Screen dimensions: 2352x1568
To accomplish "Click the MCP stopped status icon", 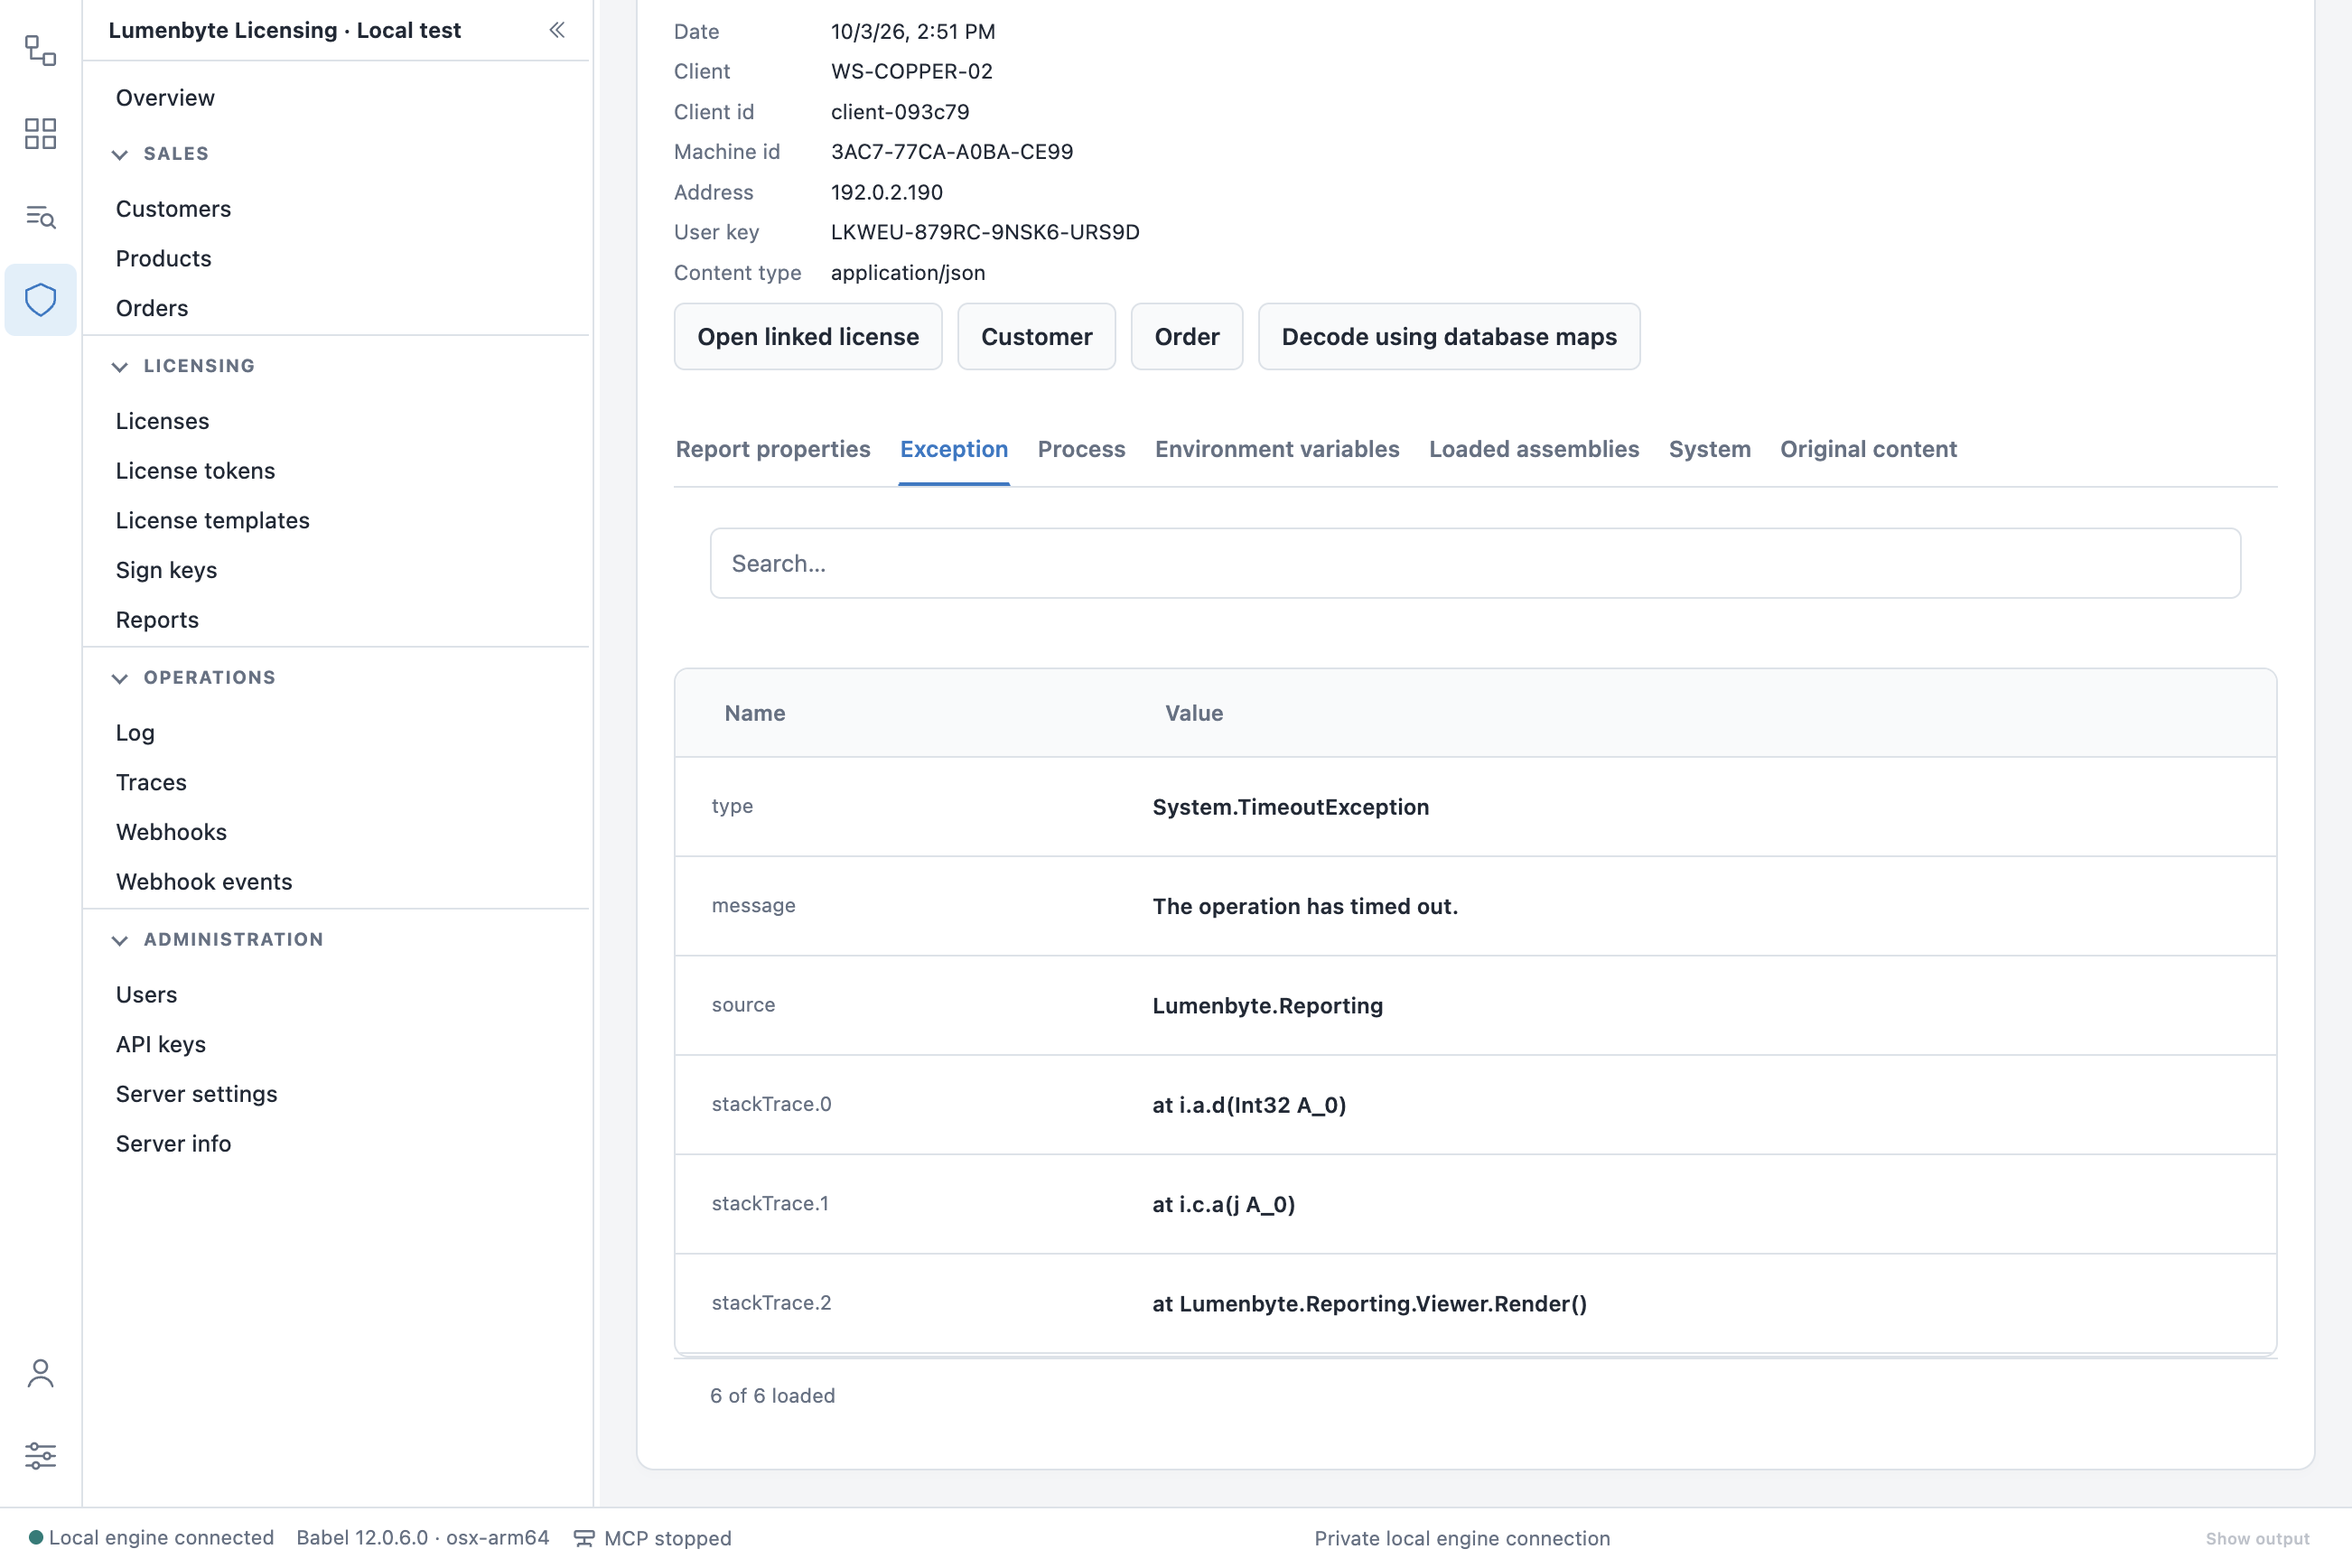I will click(584, 1538).
